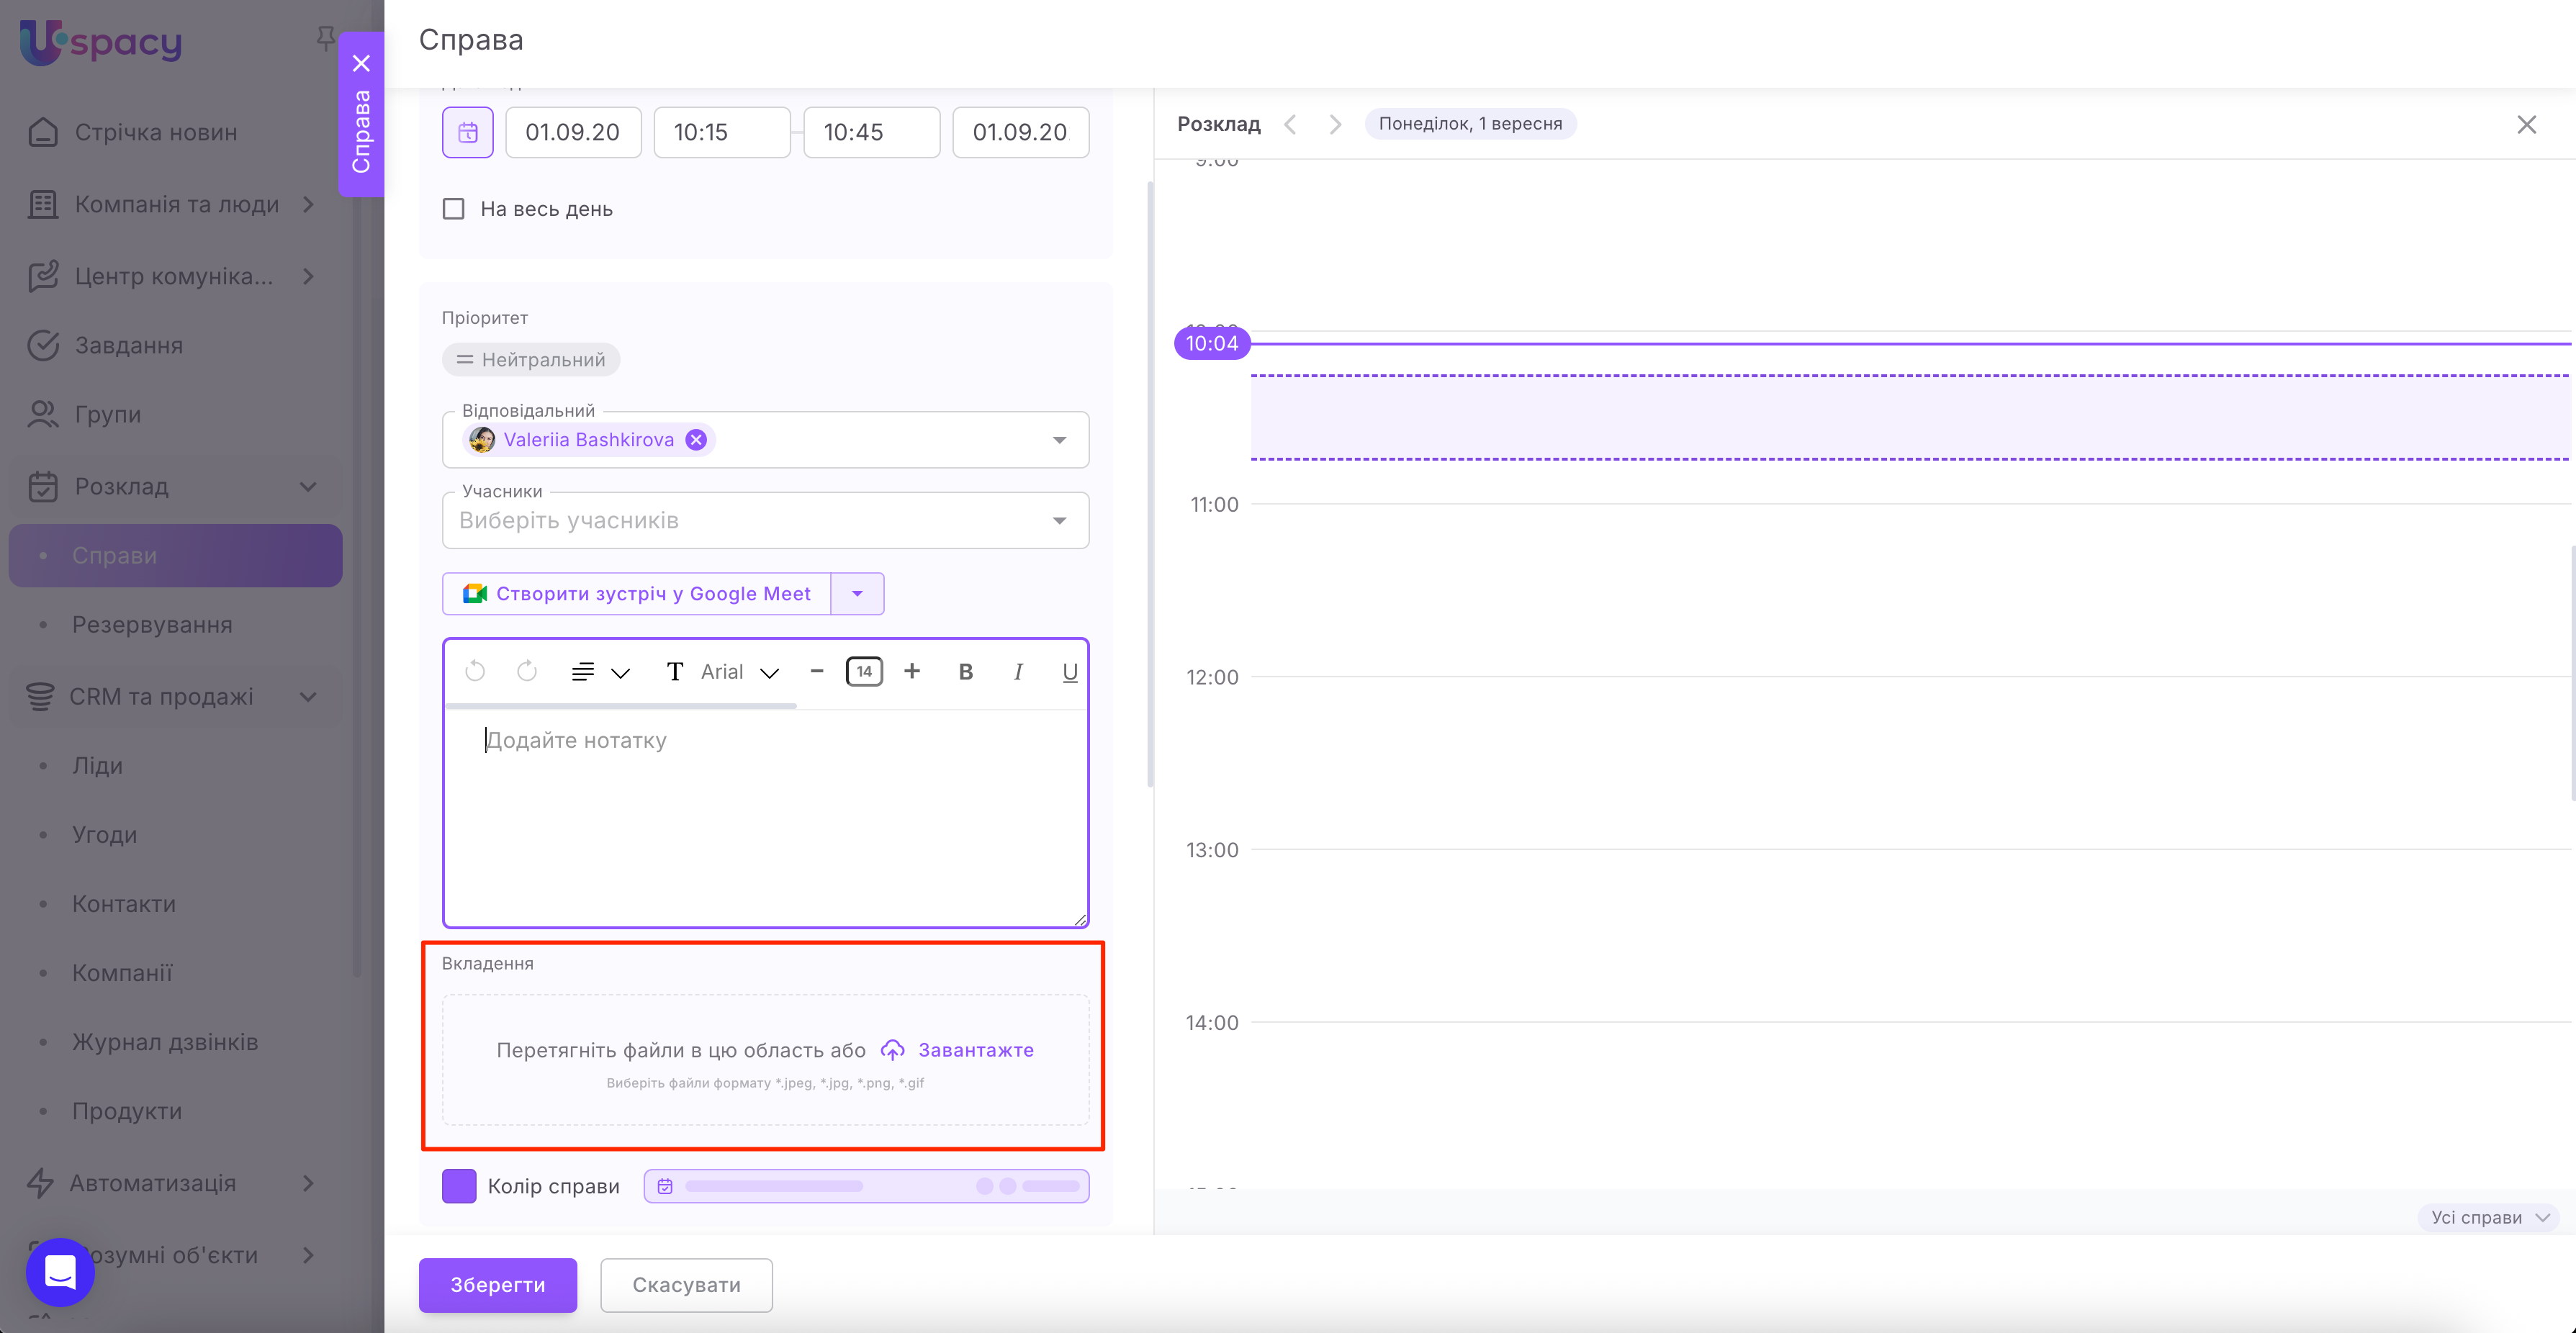Image resolution: width=2576 pixels, height=1333 pixels.
Task: Click the purple 'Колір справи' color swatch
Action: tap(459, 1186)
